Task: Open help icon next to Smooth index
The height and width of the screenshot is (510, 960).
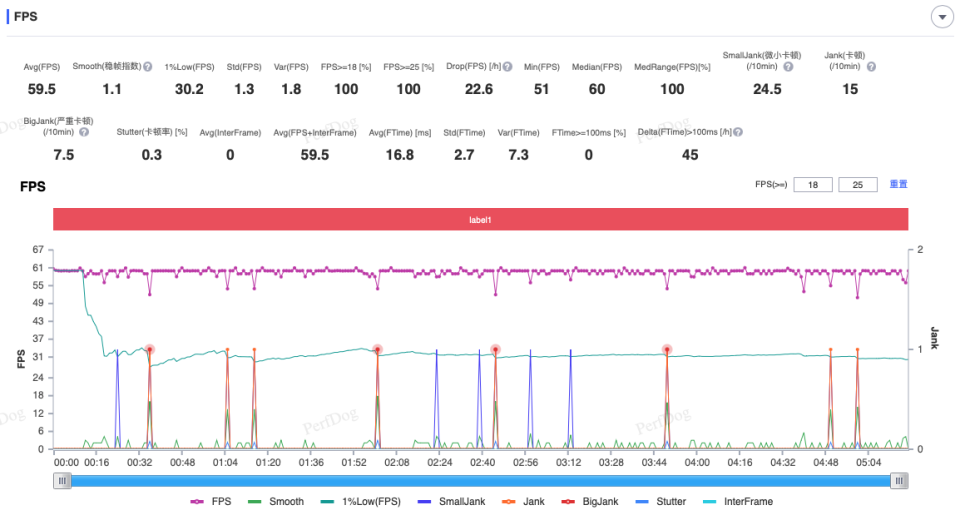Action: pos(148,66)
